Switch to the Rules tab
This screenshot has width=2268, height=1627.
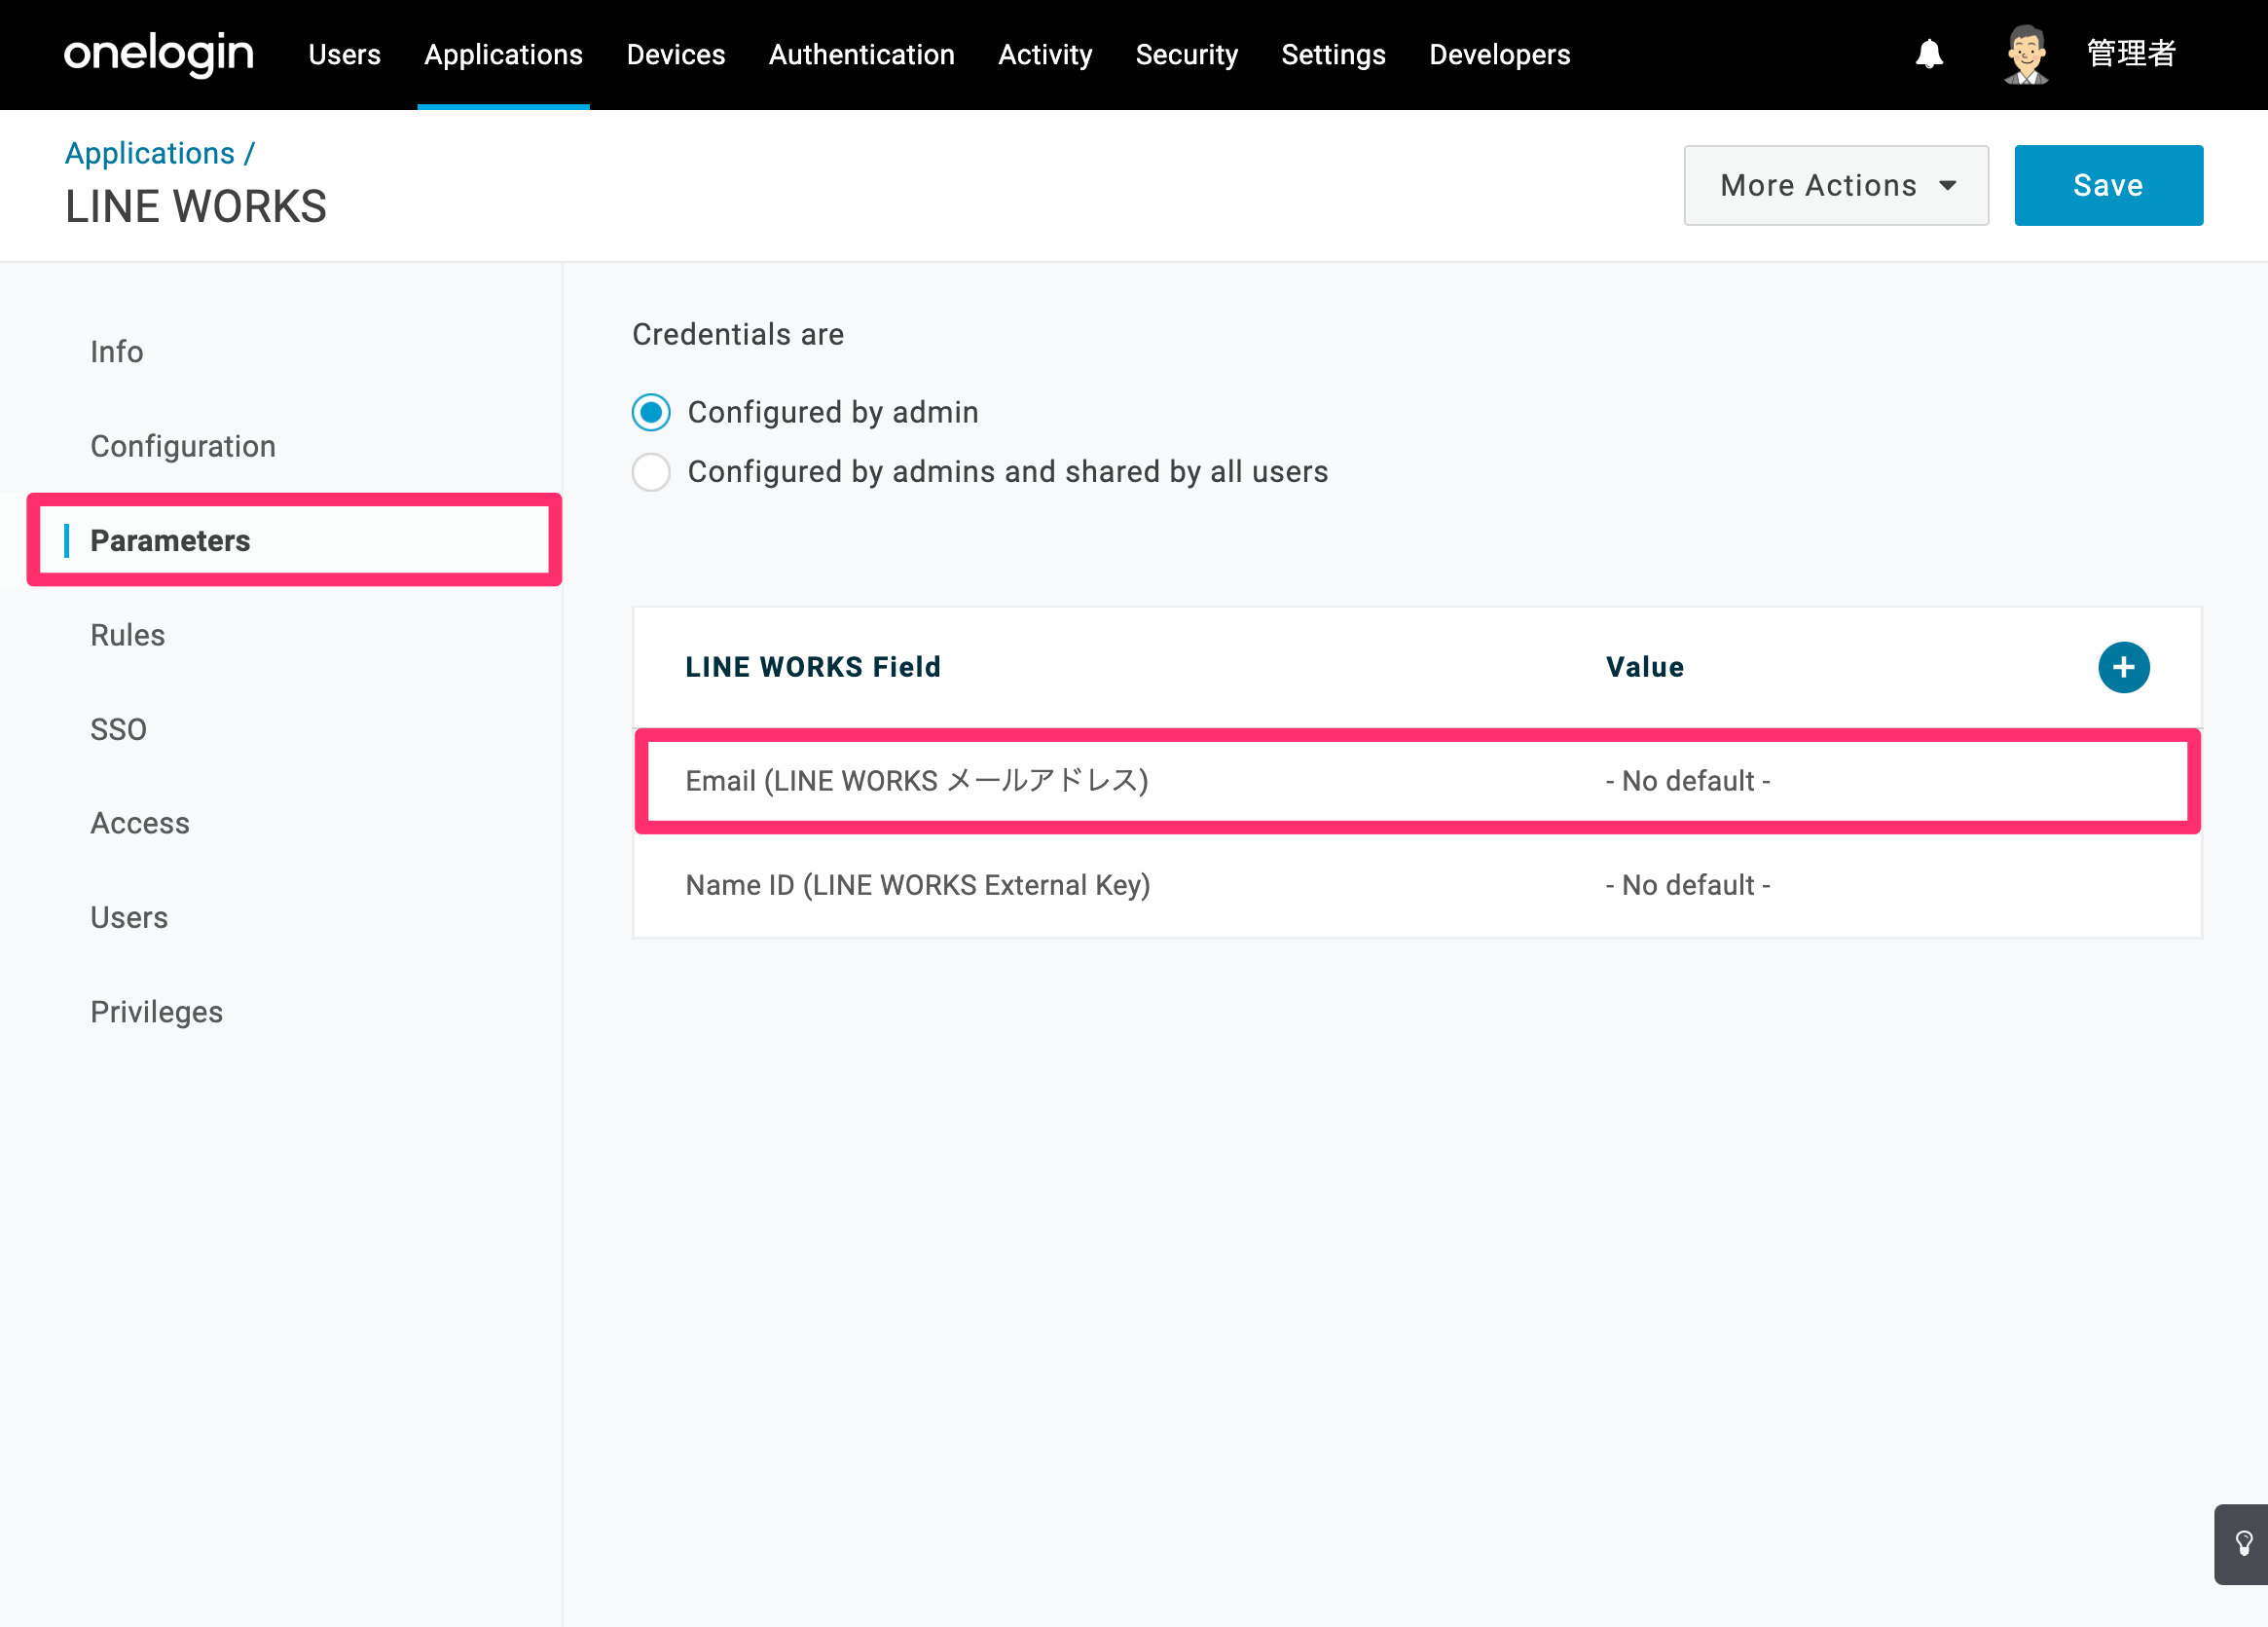click(x=127, y=635)
